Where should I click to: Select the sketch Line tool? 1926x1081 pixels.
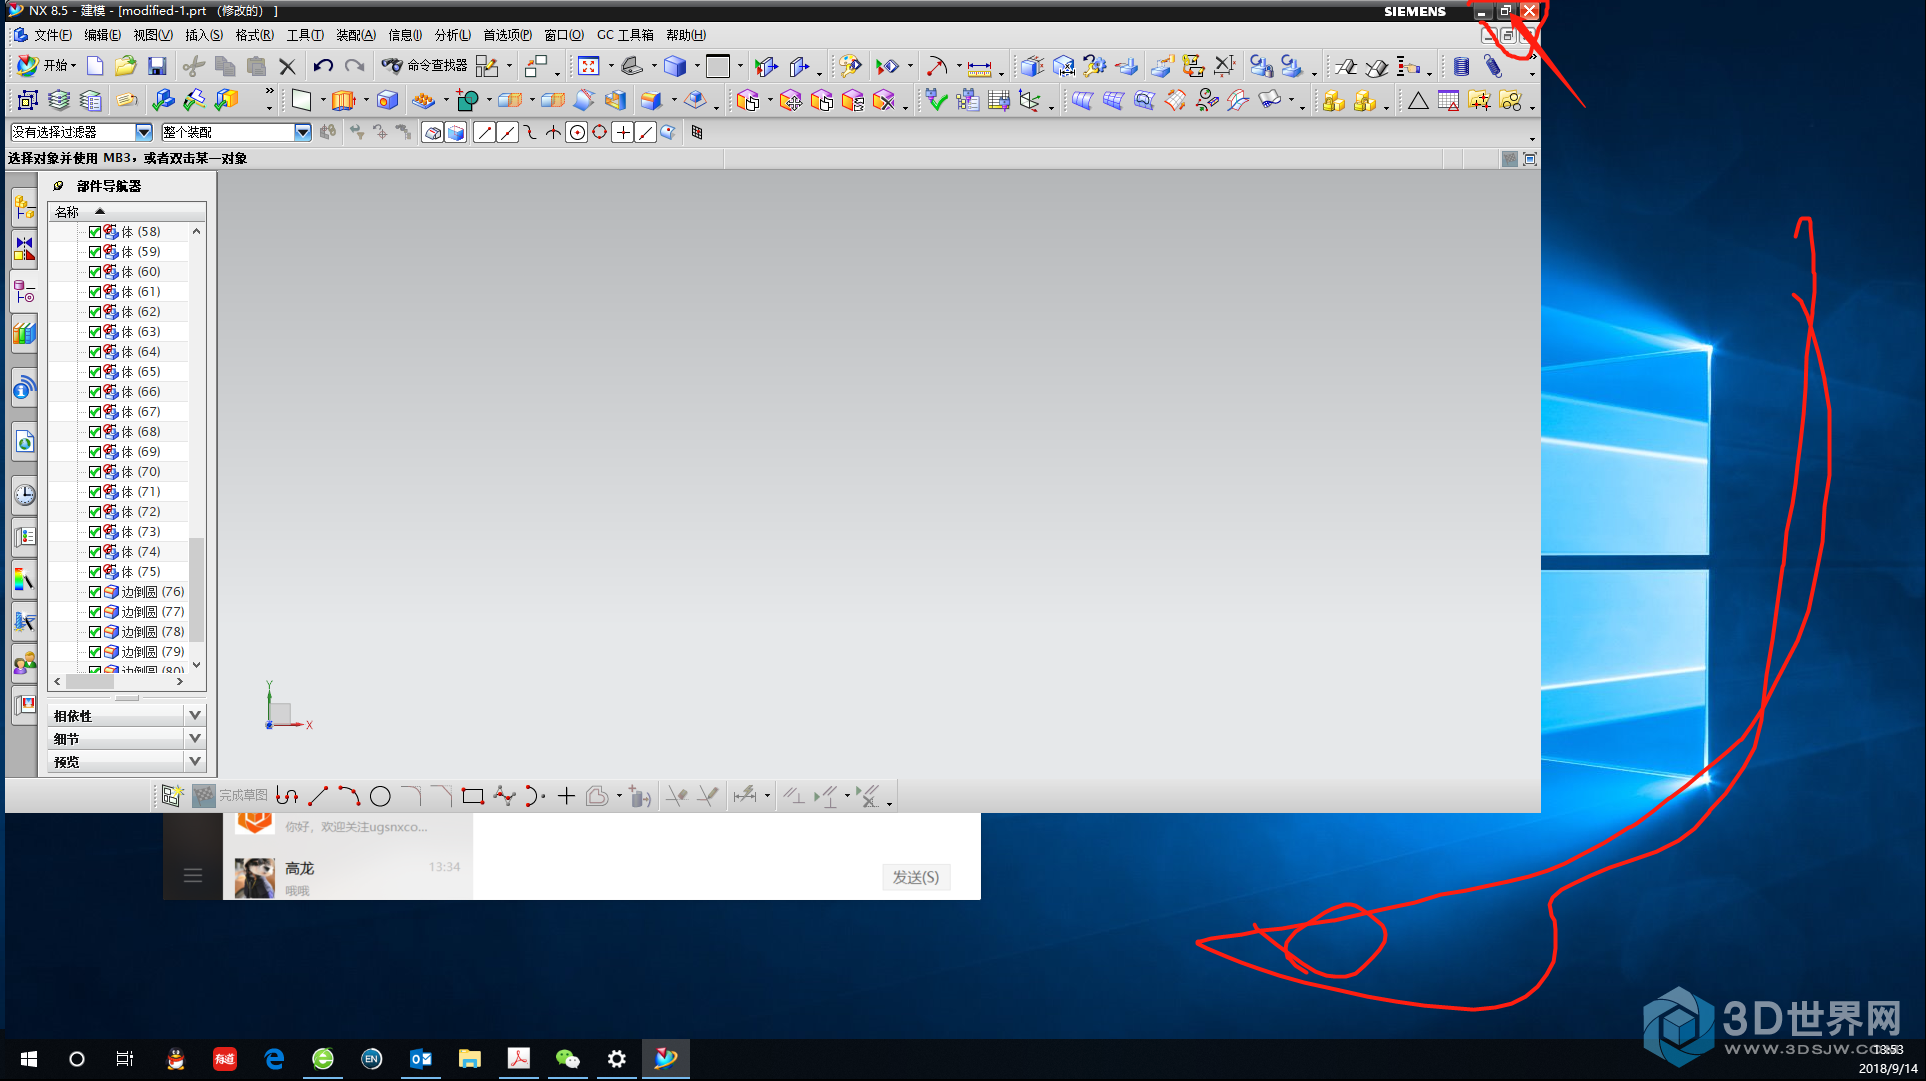(318, 796)
